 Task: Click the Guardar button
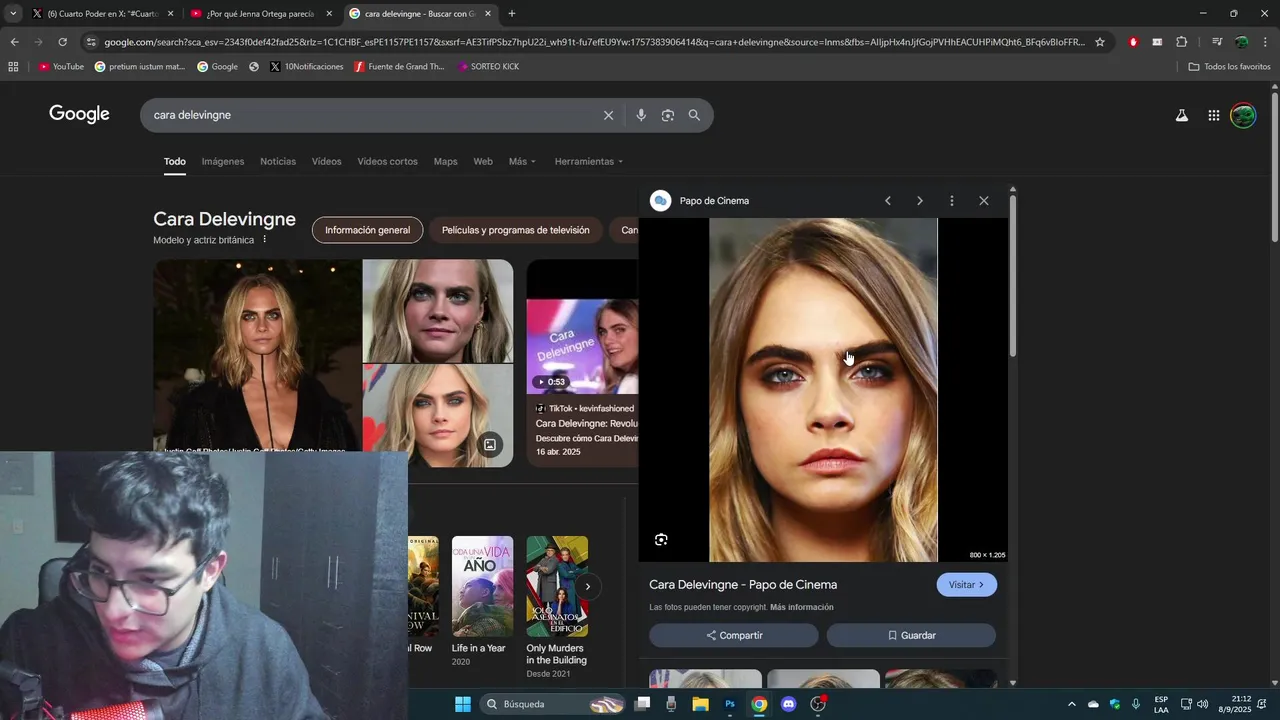pos(911,636)
